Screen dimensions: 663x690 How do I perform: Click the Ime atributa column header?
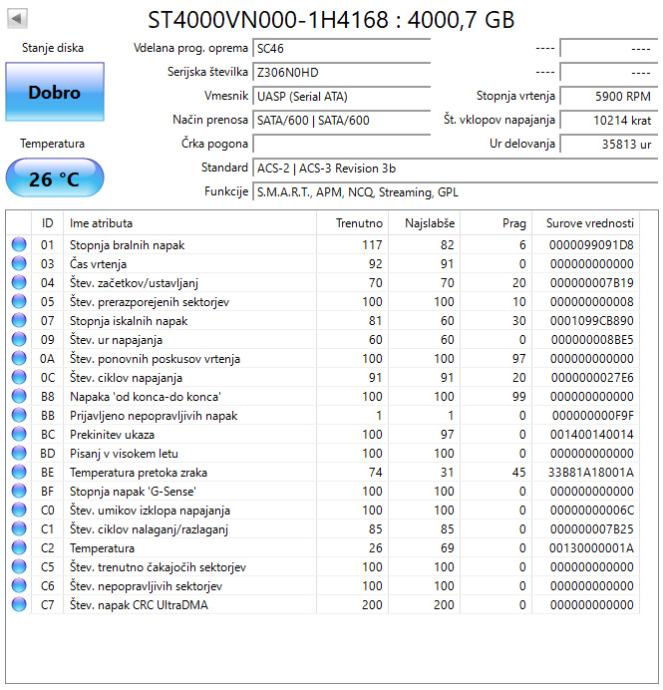(x=100, y=223)
